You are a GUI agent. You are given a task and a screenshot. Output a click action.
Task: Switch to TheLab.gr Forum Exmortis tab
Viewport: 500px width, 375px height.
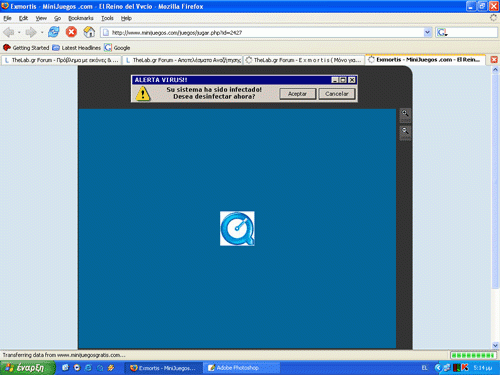(304, 60)
